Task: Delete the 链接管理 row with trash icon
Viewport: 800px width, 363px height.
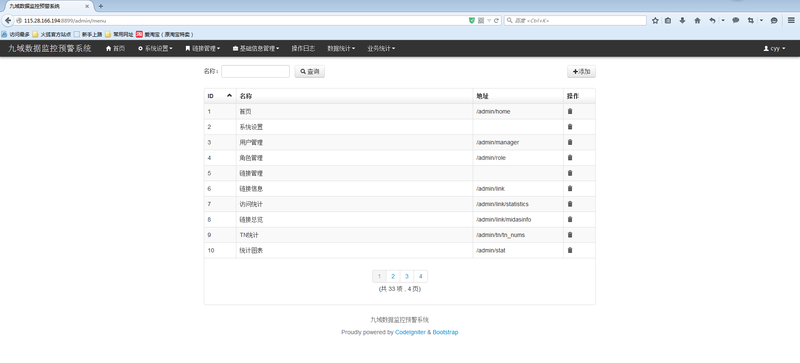Action: tap(570, 173)
